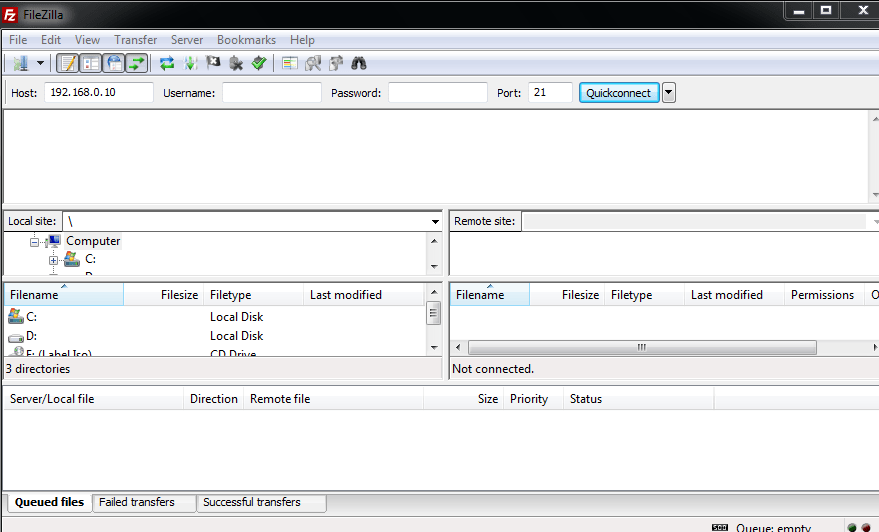Image resolution: width=879 pixels, height=532 pixels.
Task: Open the Transfer menu
Action: pos(136,40)
